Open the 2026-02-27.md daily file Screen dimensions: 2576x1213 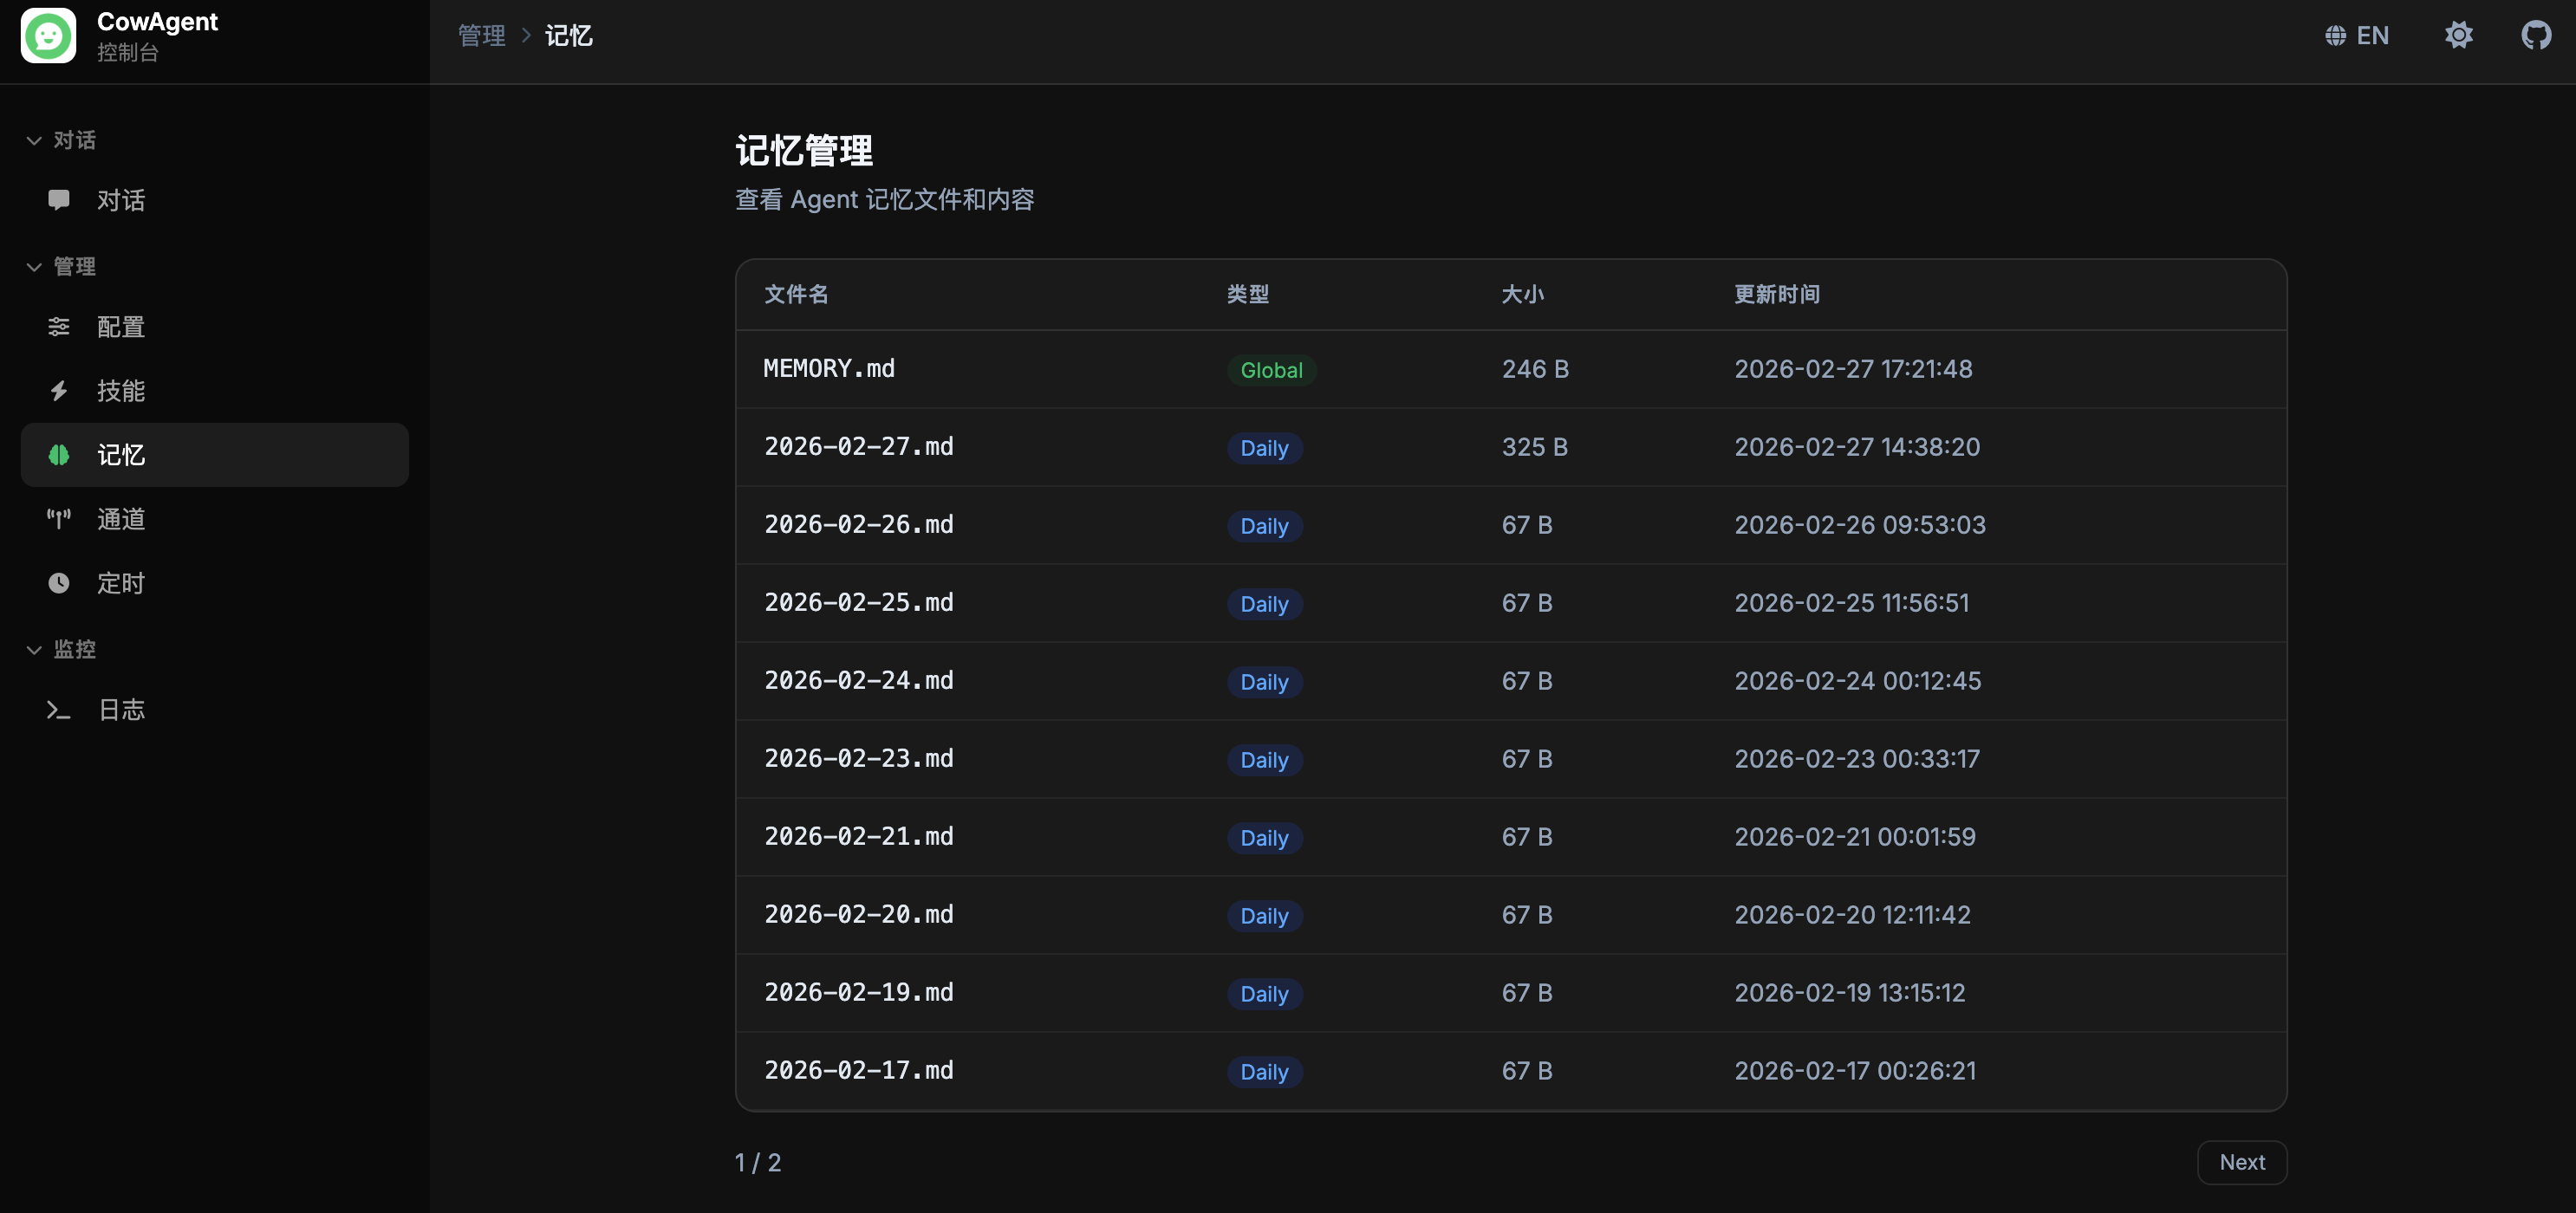858,447
